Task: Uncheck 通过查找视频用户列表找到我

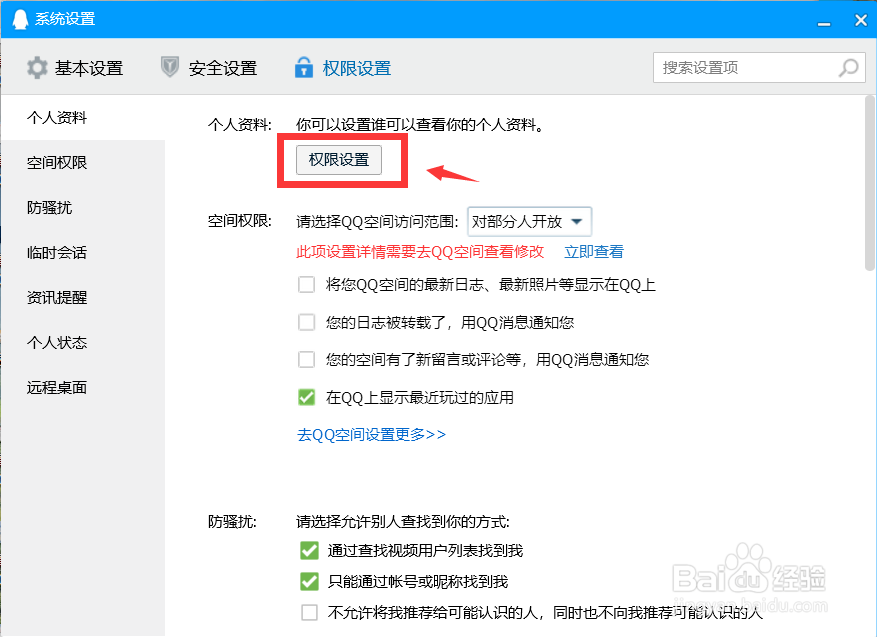Action: [309, 551]
